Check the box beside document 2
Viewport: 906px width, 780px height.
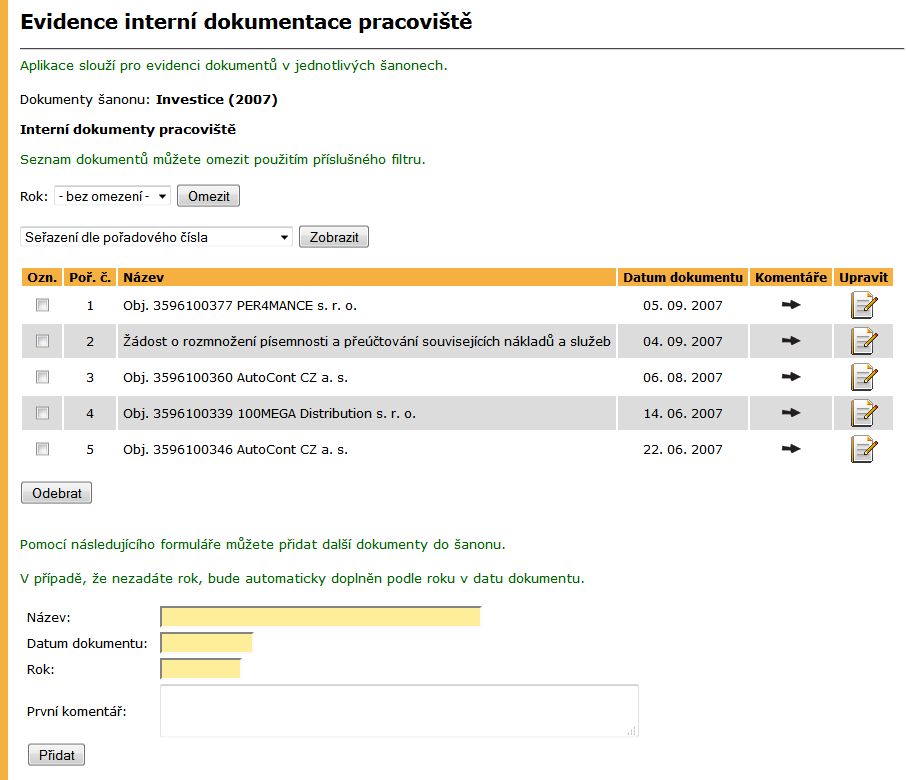(x=42, y=341)
